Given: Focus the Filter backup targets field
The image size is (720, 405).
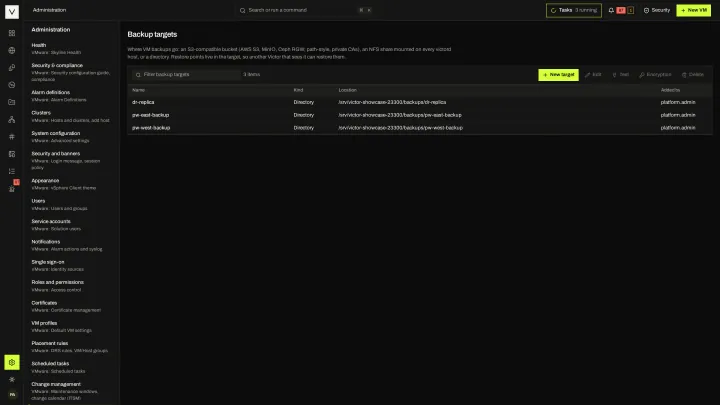Looking at the screenshot, I should click(x=186, y=74).
